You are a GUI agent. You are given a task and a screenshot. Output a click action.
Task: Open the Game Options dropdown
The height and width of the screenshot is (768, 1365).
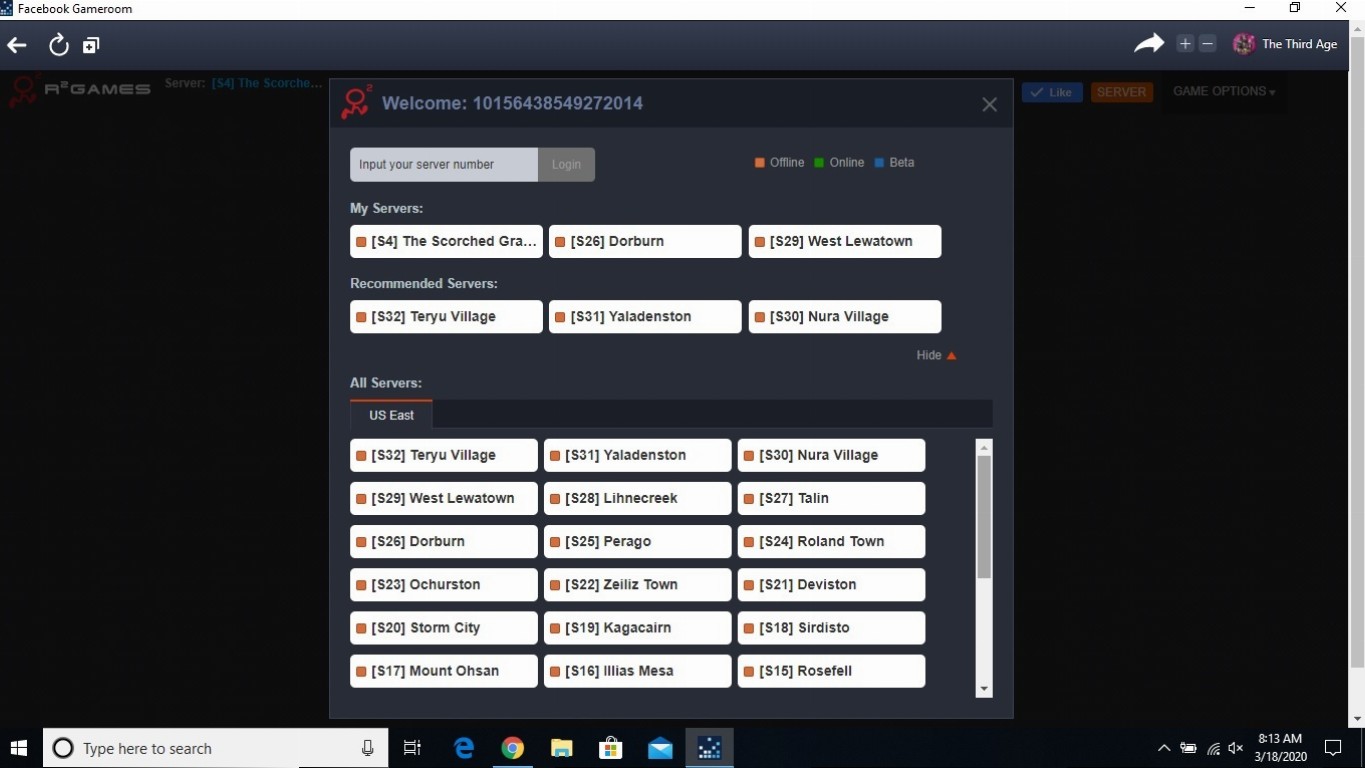coord(1224,92)
